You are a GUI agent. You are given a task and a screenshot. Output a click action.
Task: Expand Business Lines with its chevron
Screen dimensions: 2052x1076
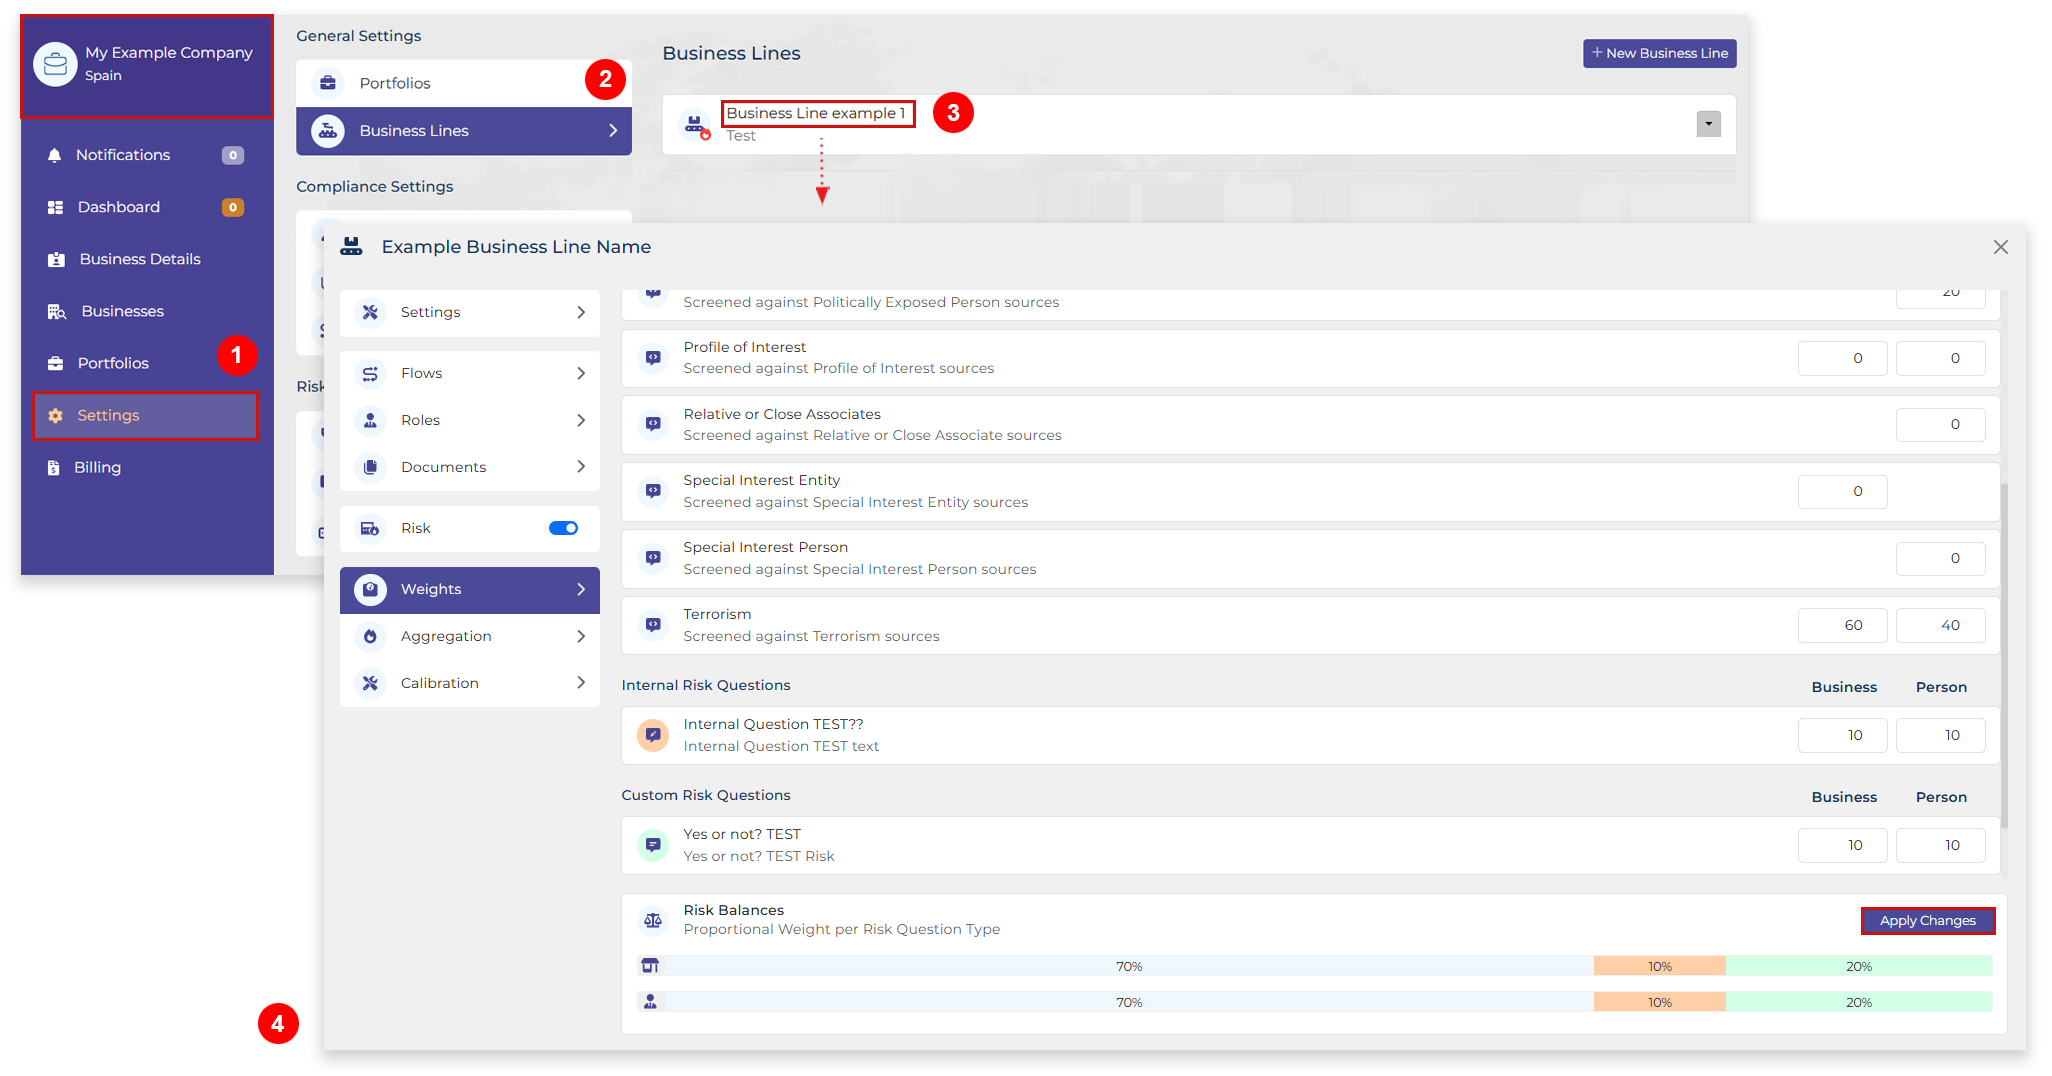tap(613, 131)
